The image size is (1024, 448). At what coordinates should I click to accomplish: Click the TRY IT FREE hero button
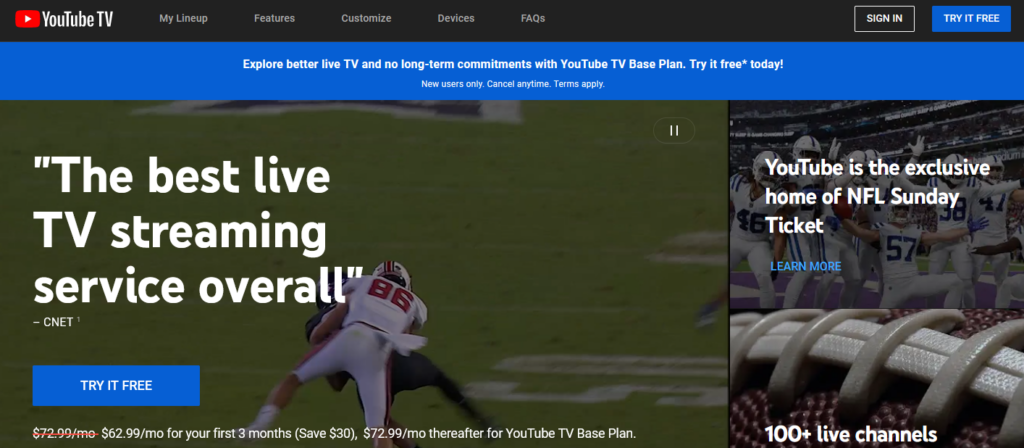pos(116,386)
